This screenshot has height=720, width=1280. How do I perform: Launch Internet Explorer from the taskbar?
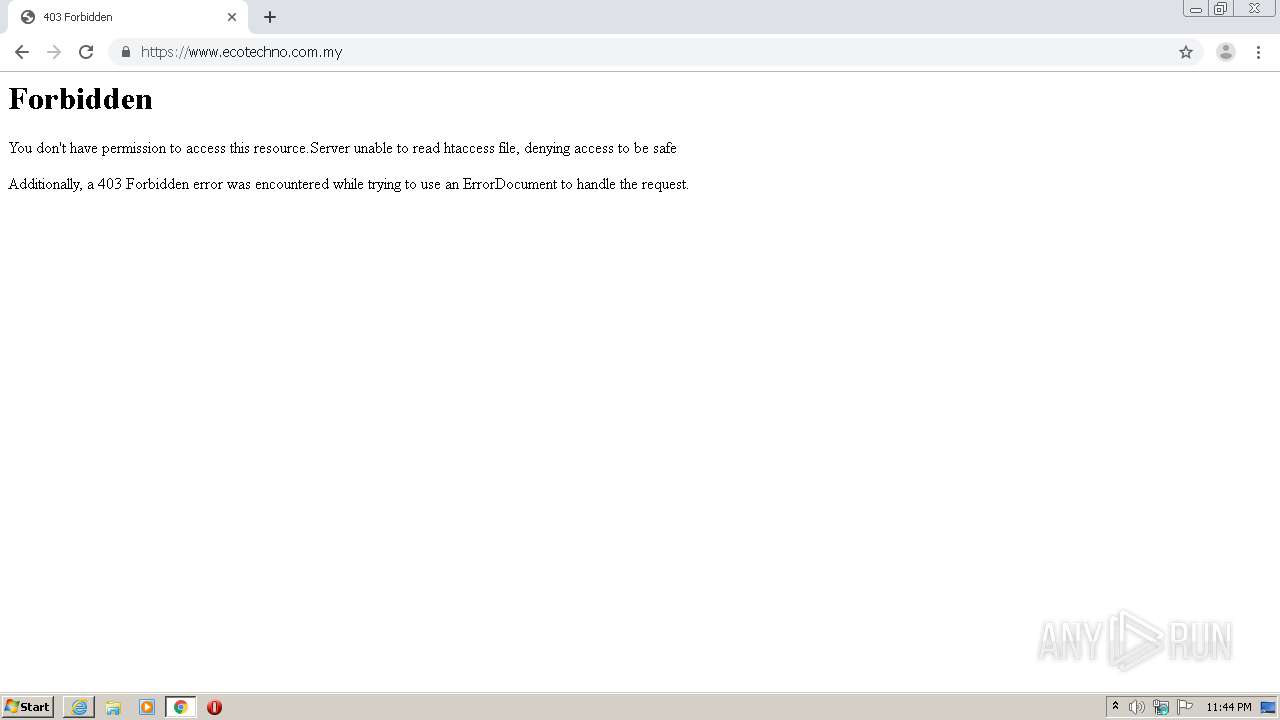click(79, 707)
